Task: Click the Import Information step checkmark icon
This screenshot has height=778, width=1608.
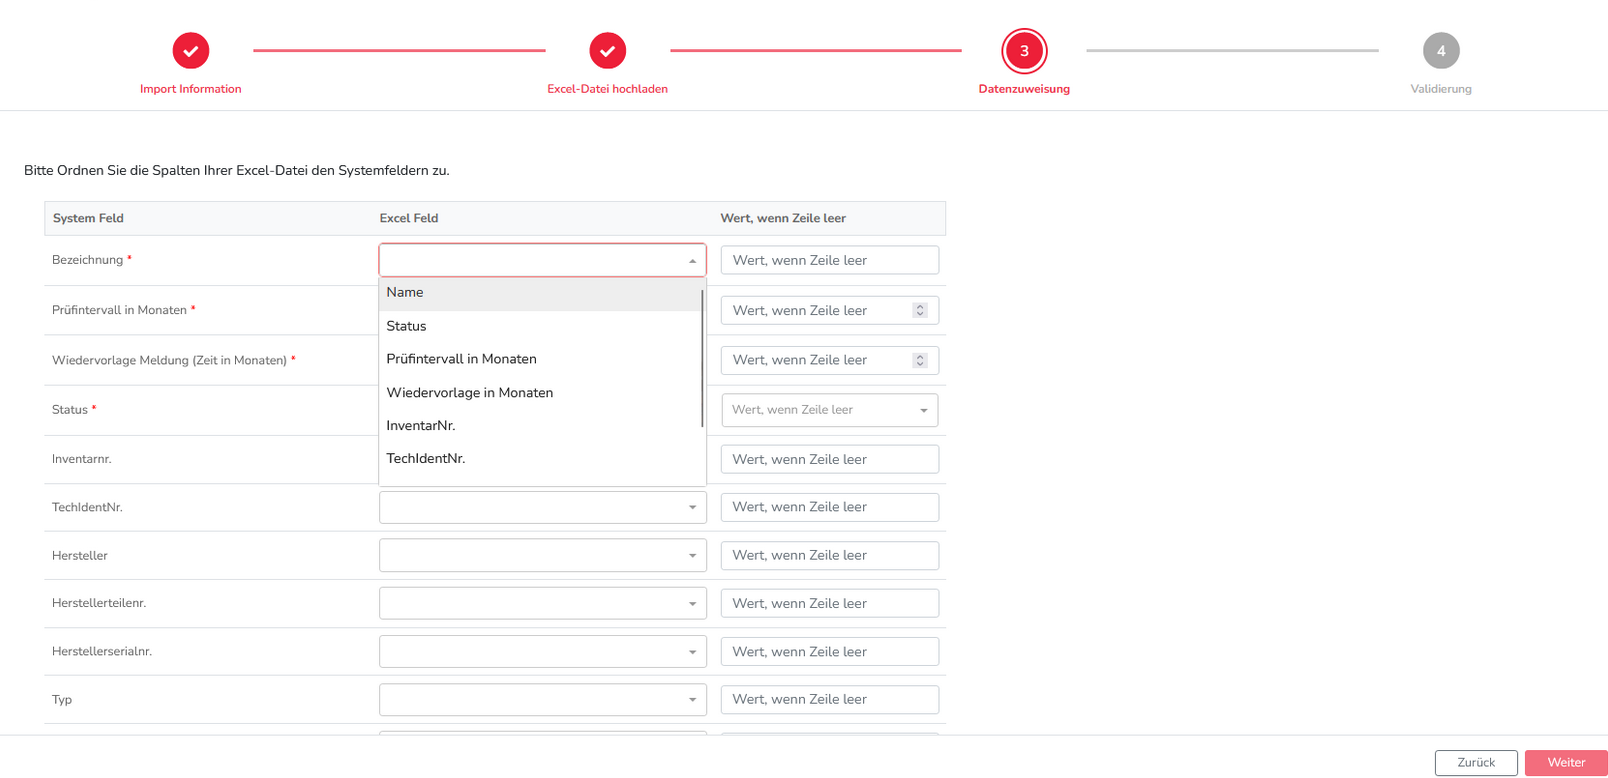Action: [x=190, y=51]
